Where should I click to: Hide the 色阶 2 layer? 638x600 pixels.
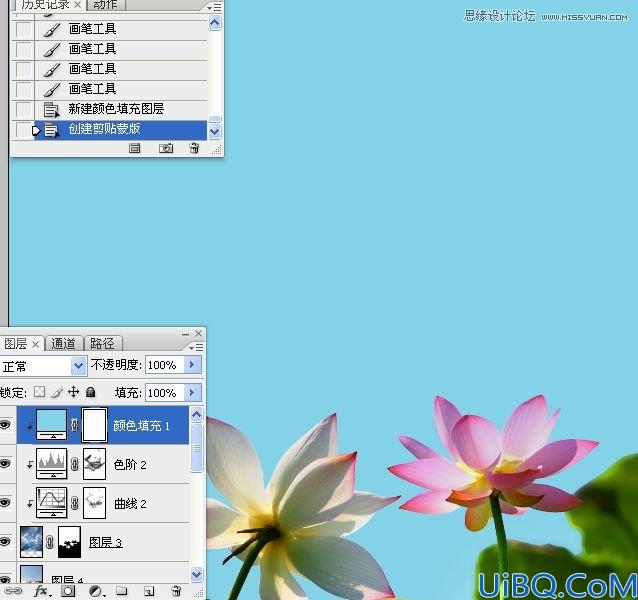click(5, 464)
